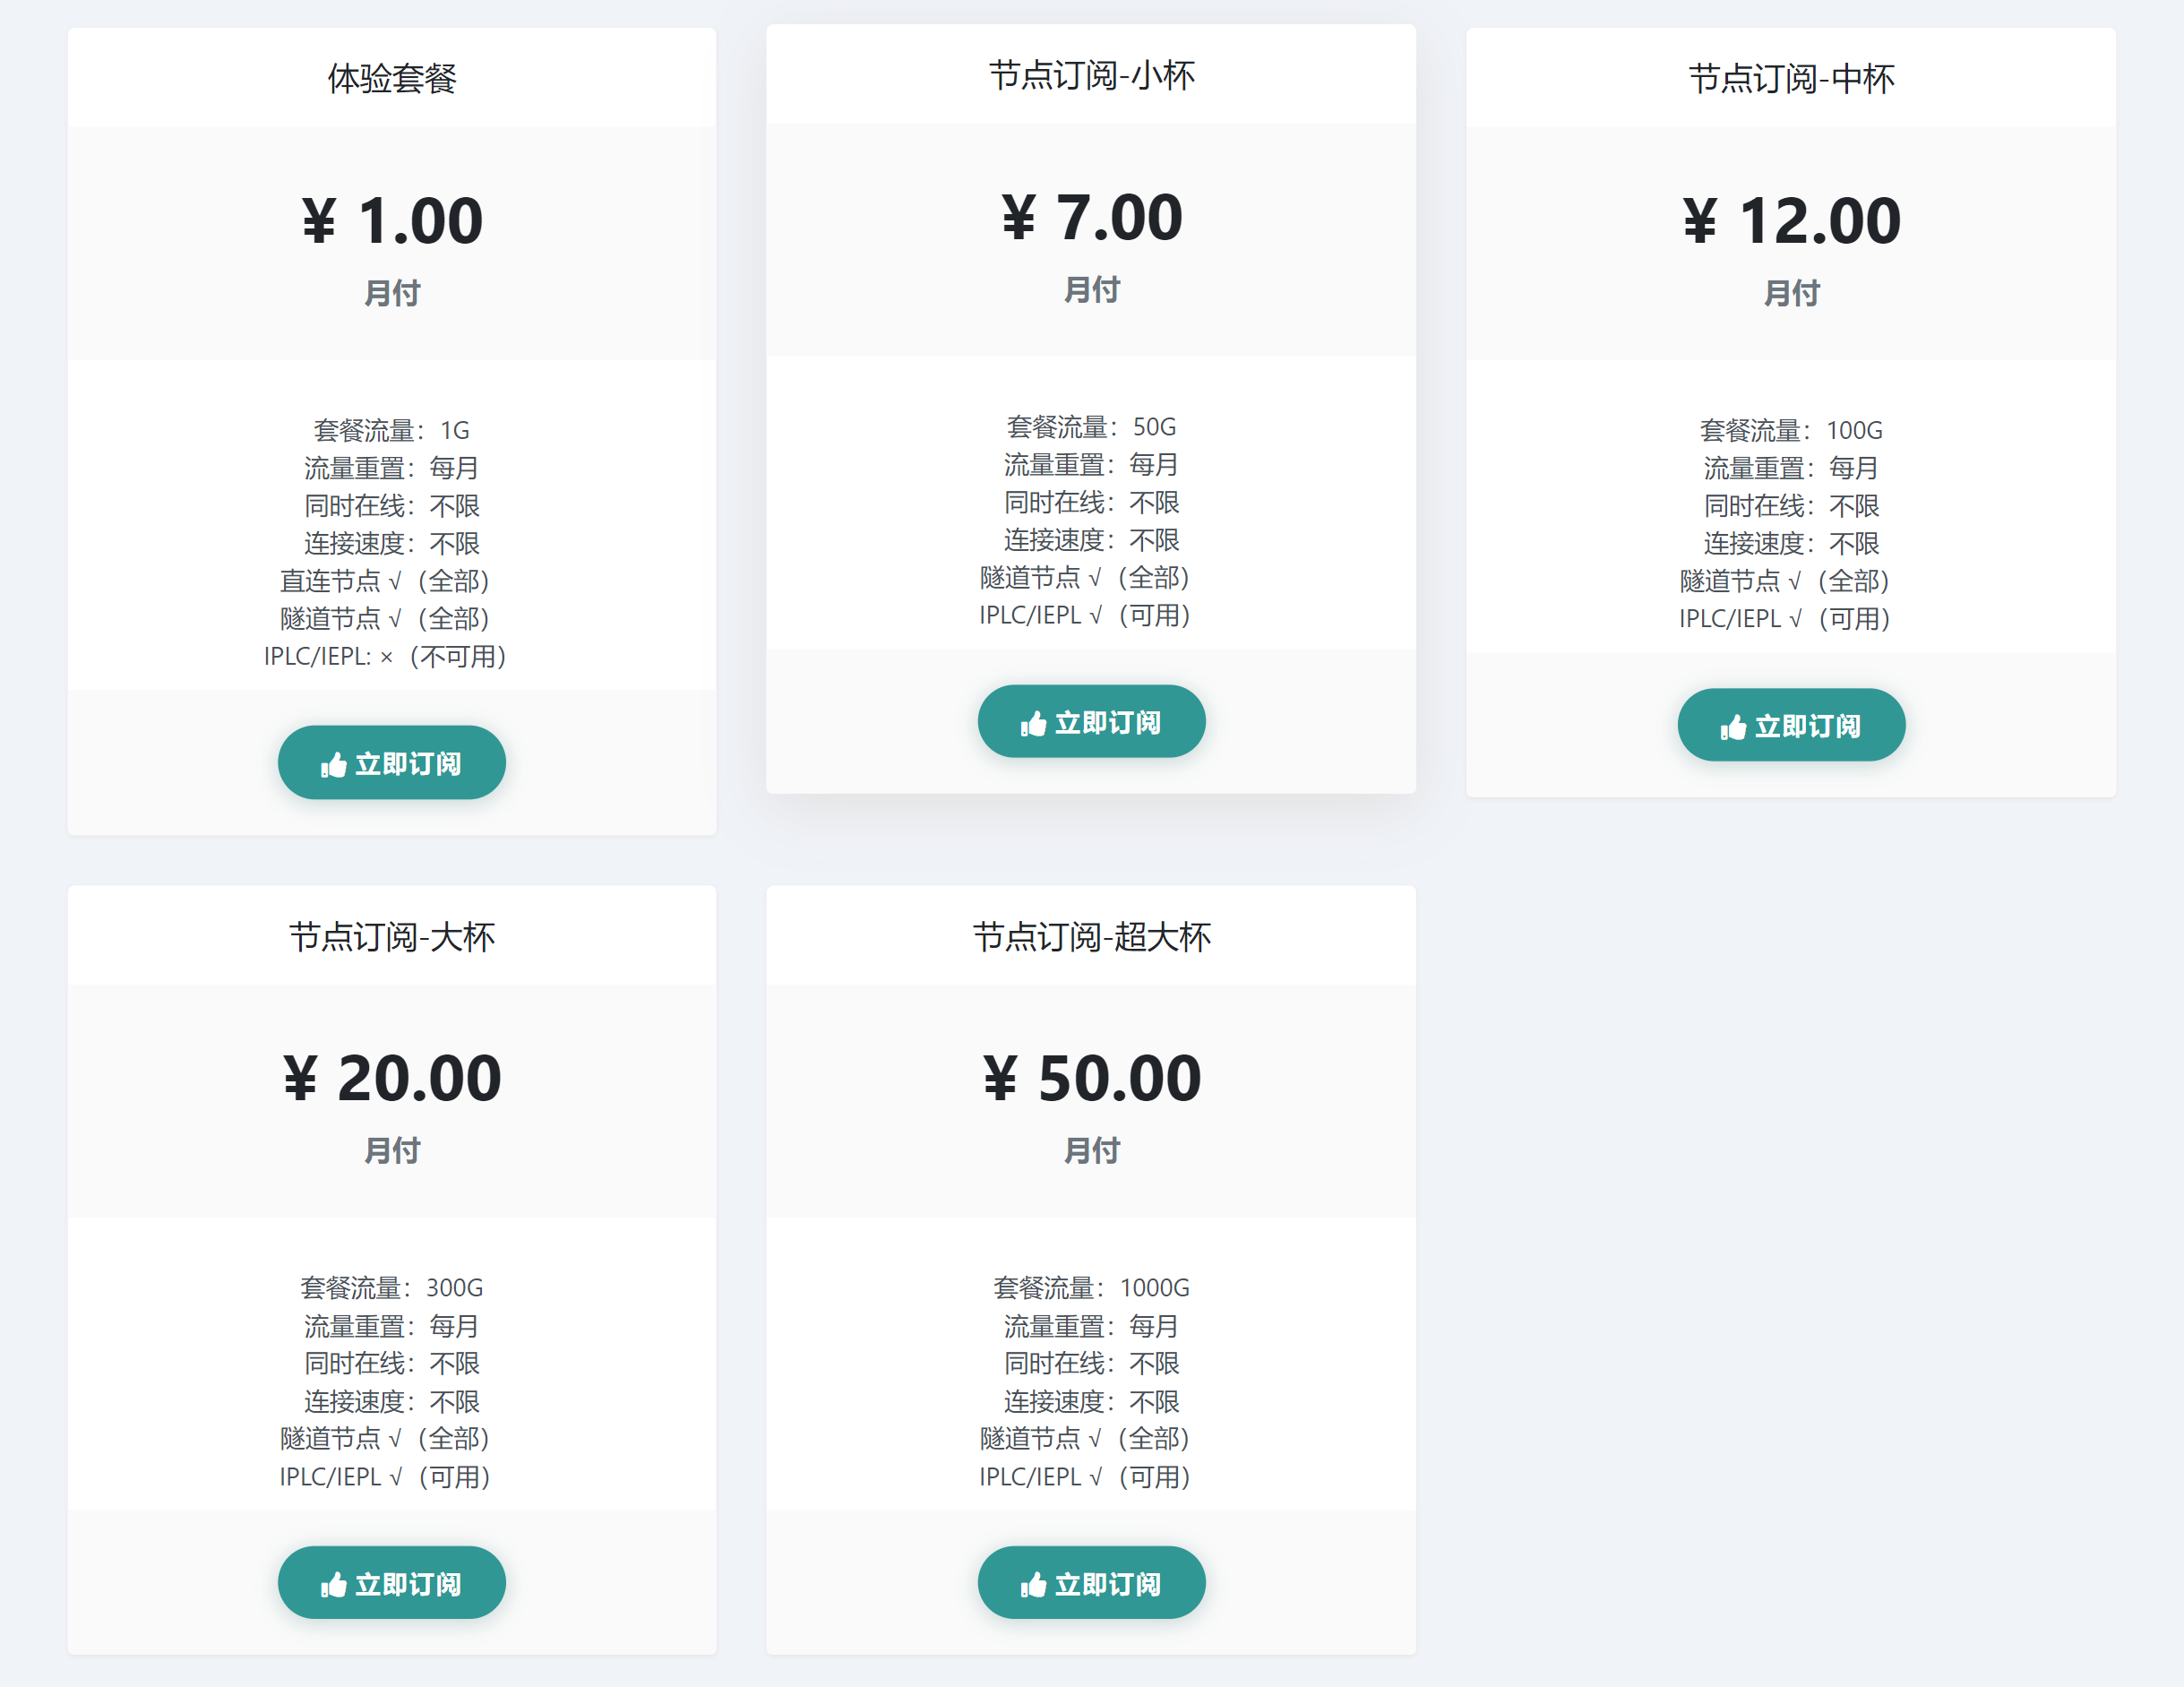This screenshot has width=2184, height=1687.
Task: Subscribe to the ¥50.00 超大杯 plan
Action: (x=1091, y=1583)
